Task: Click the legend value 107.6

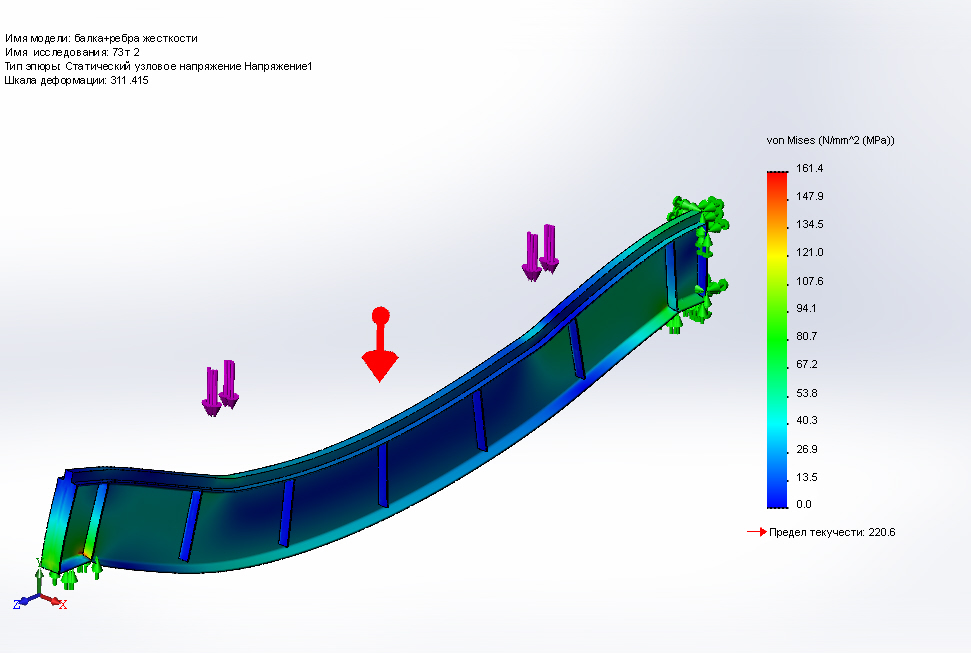Action: click(x=809, y=281)
